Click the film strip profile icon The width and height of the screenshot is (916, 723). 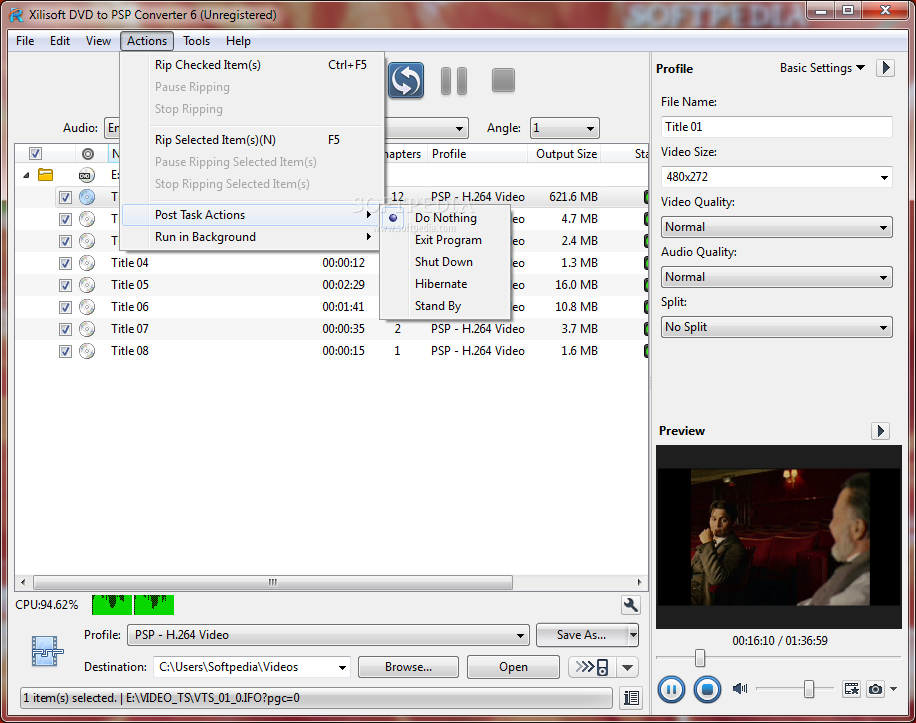coord(47,651)
